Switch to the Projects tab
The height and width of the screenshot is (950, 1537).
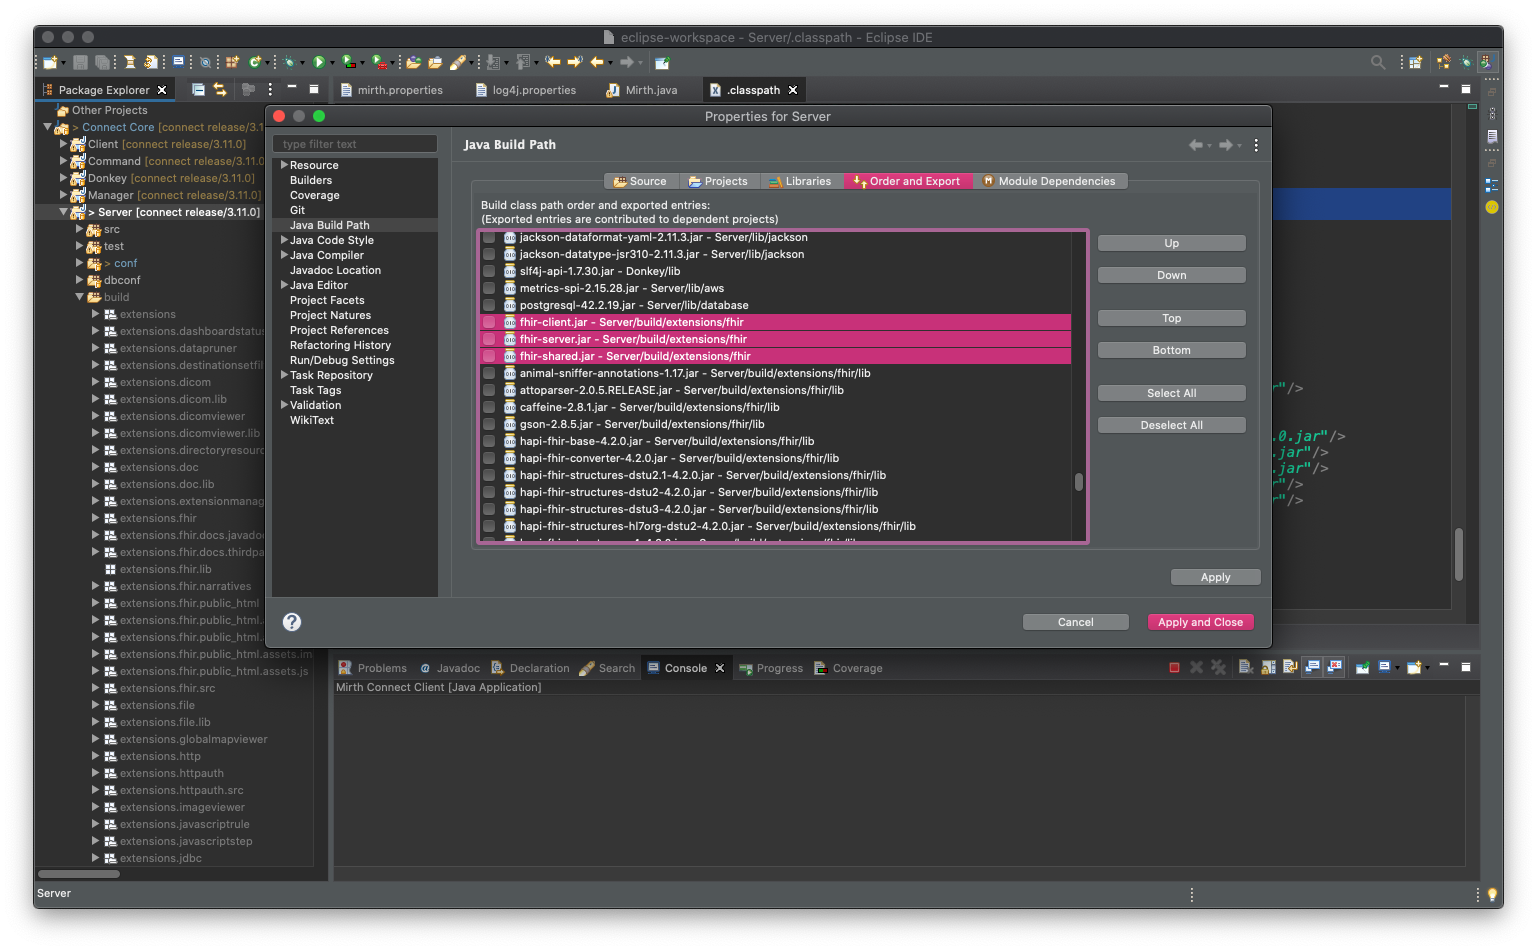click(718, 181)
